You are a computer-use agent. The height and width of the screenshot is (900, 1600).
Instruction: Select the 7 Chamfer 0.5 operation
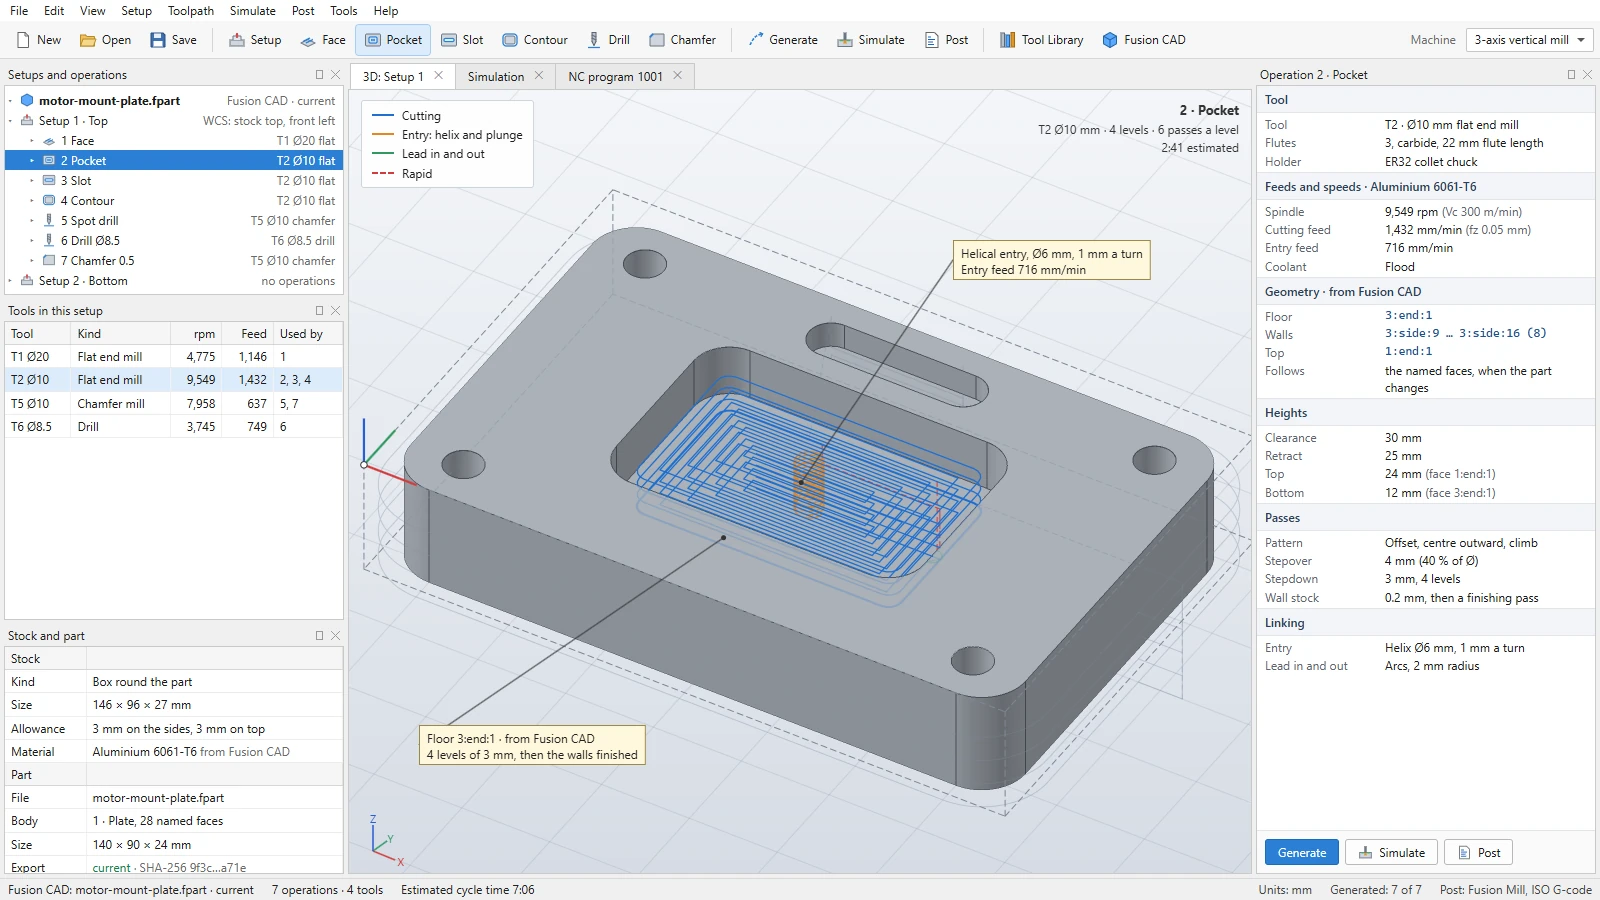[174, 261]
